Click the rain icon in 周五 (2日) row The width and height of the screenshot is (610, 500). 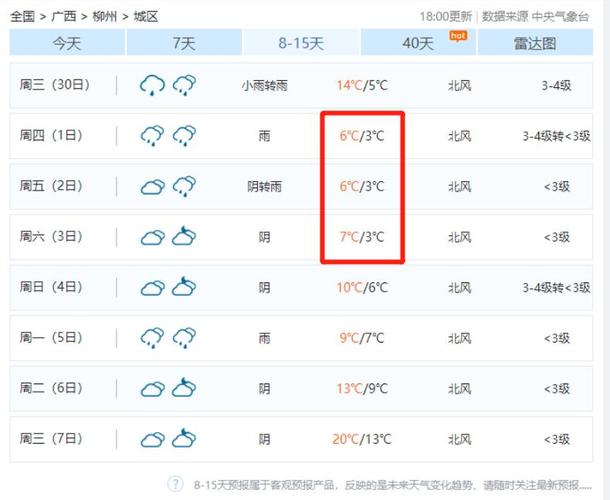point(184,186)
